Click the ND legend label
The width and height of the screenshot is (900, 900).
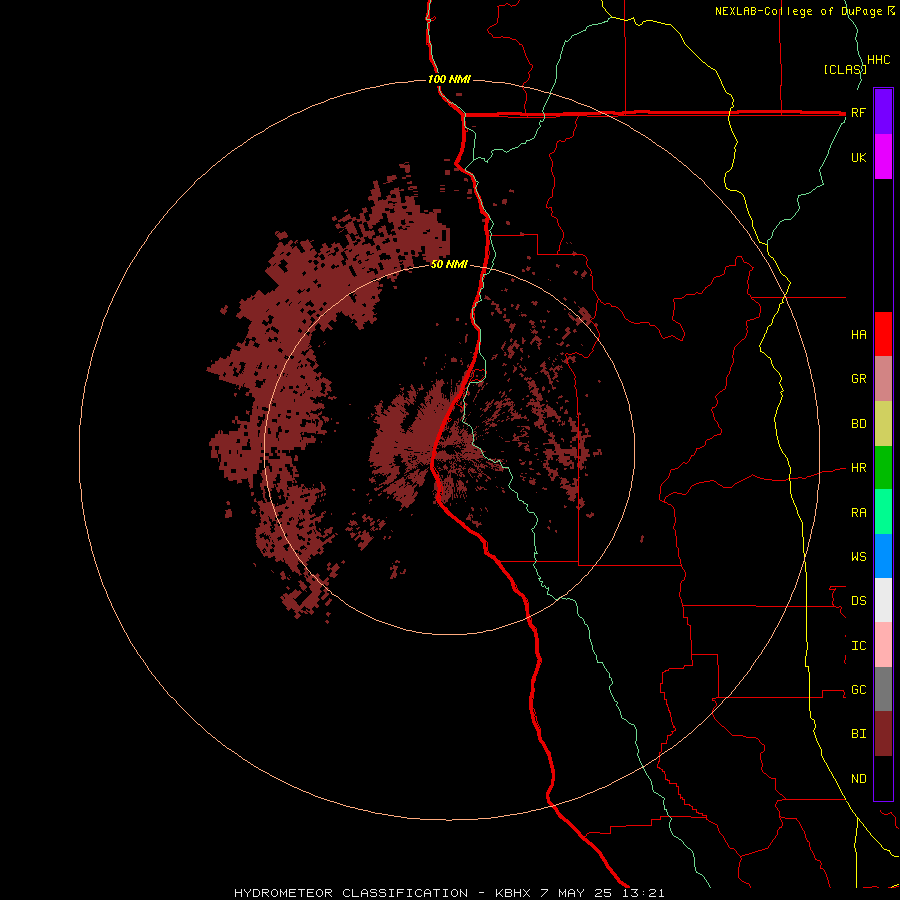(858, 778)
